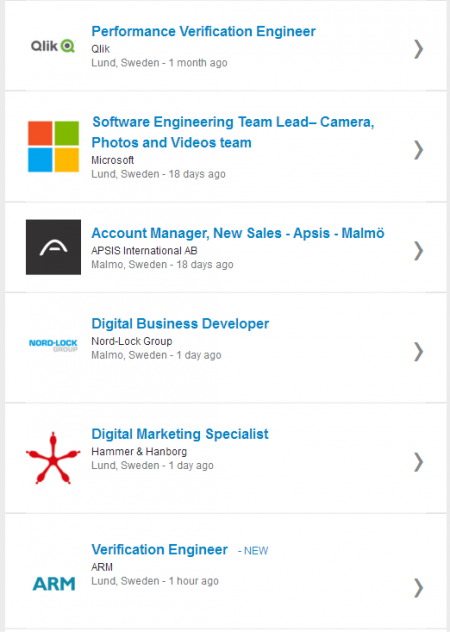Click the NEW badge beside Verification Engineer
Viewport: 450px width, 632px height.
tap(253, 551)
